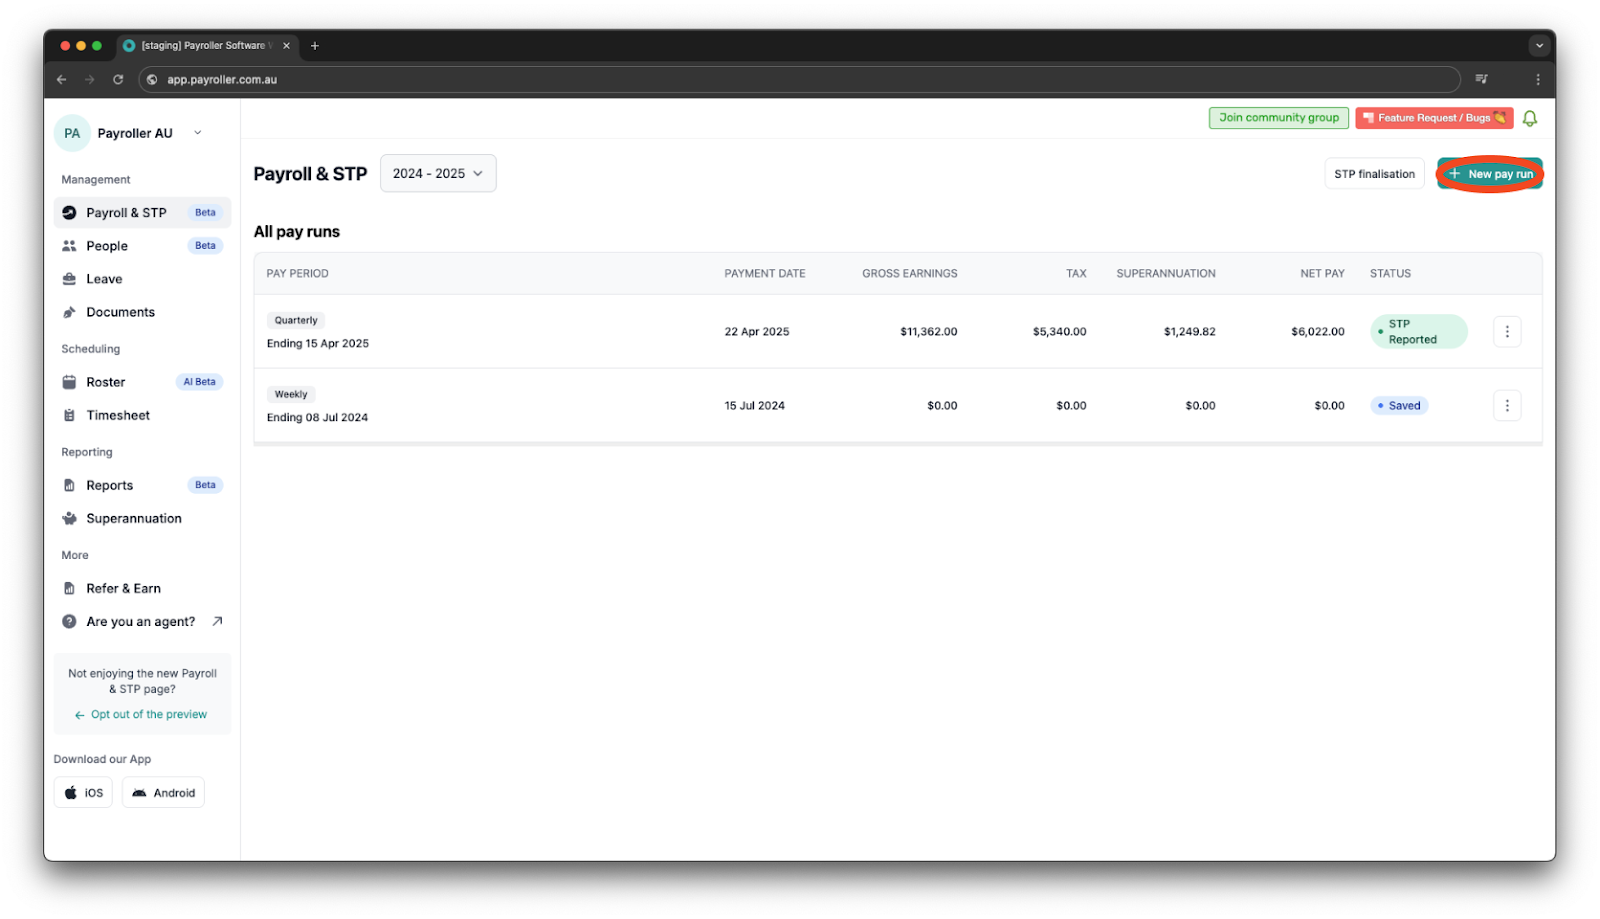Expand the browser tab list chevron

(x=1539, y=46)
